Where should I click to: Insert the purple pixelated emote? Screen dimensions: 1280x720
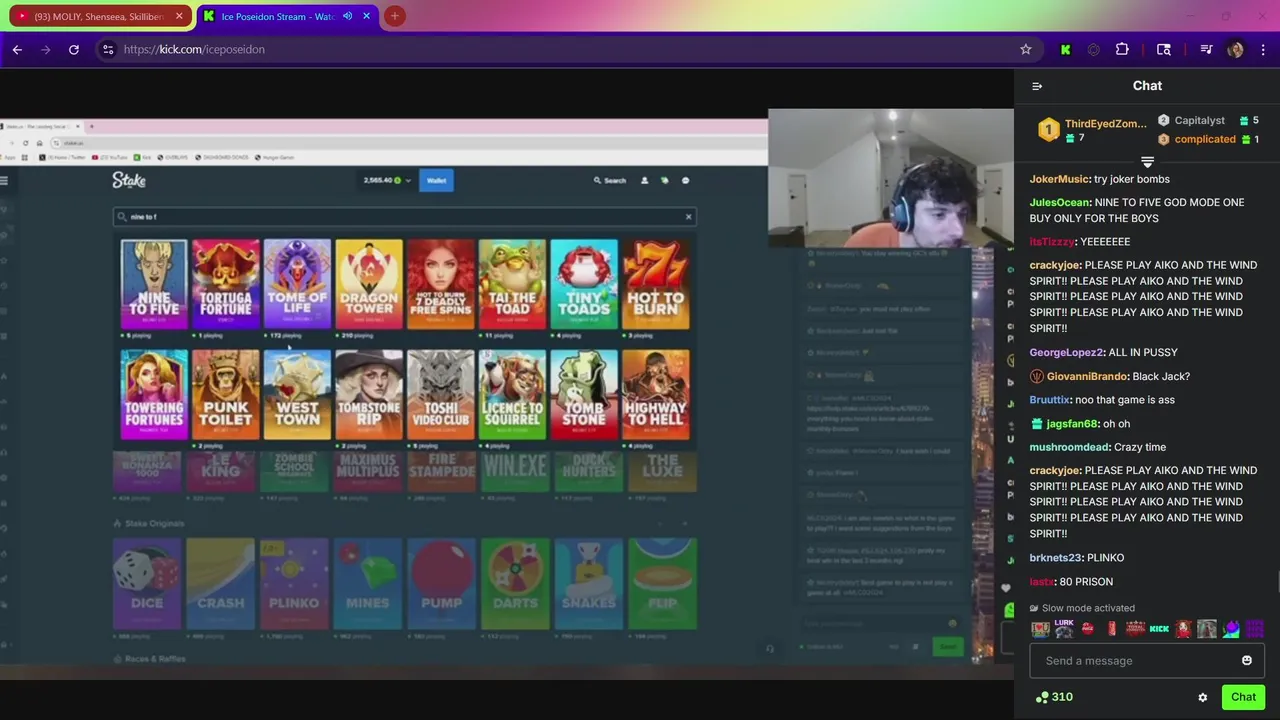(1254, 629)
